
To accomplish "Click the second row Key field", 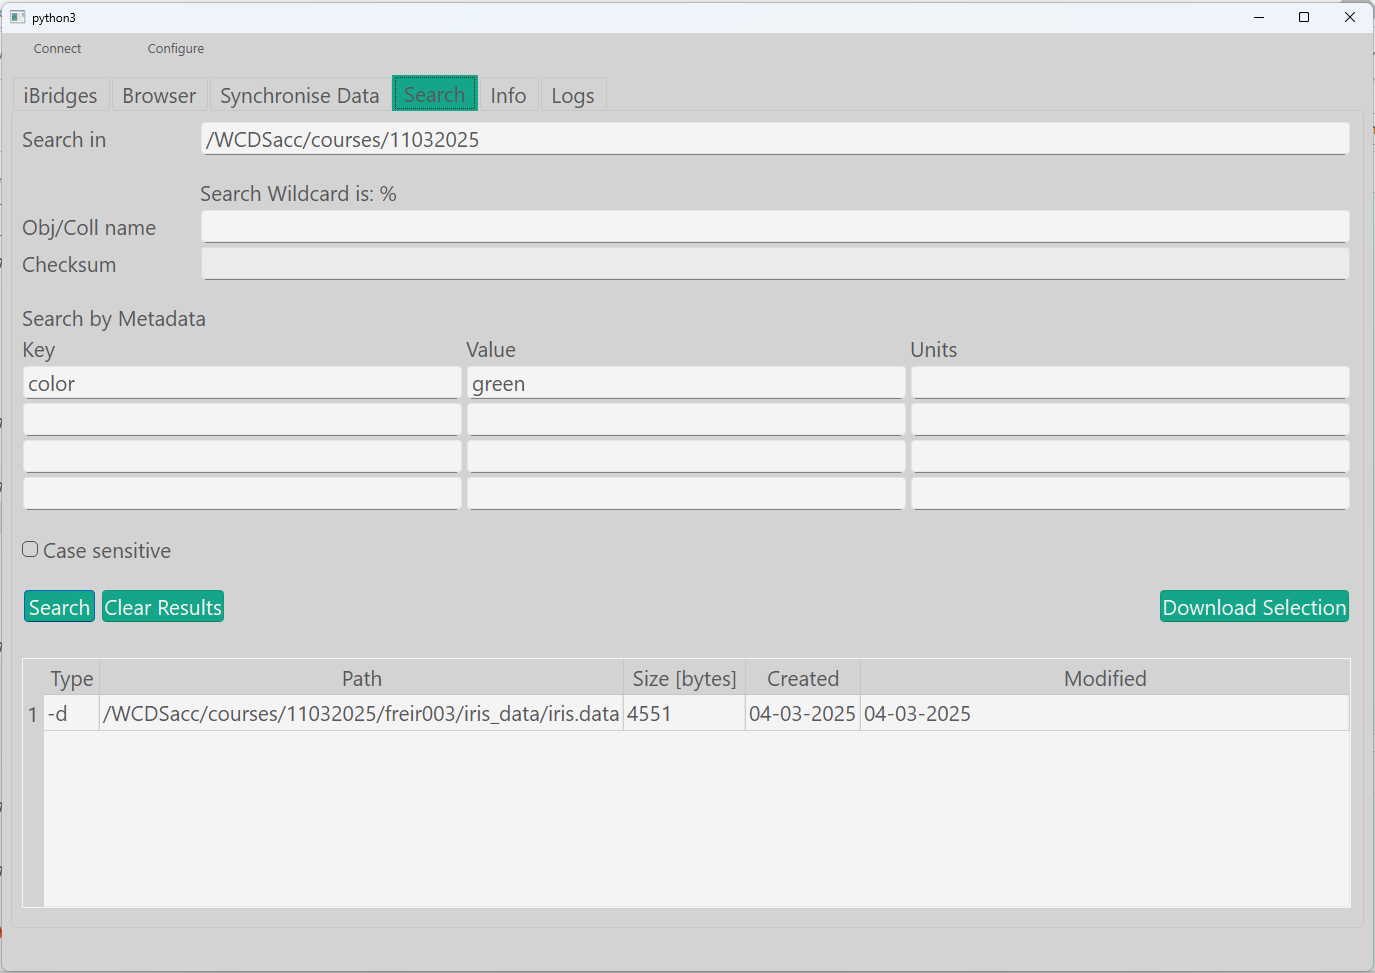I will [242, 420].
